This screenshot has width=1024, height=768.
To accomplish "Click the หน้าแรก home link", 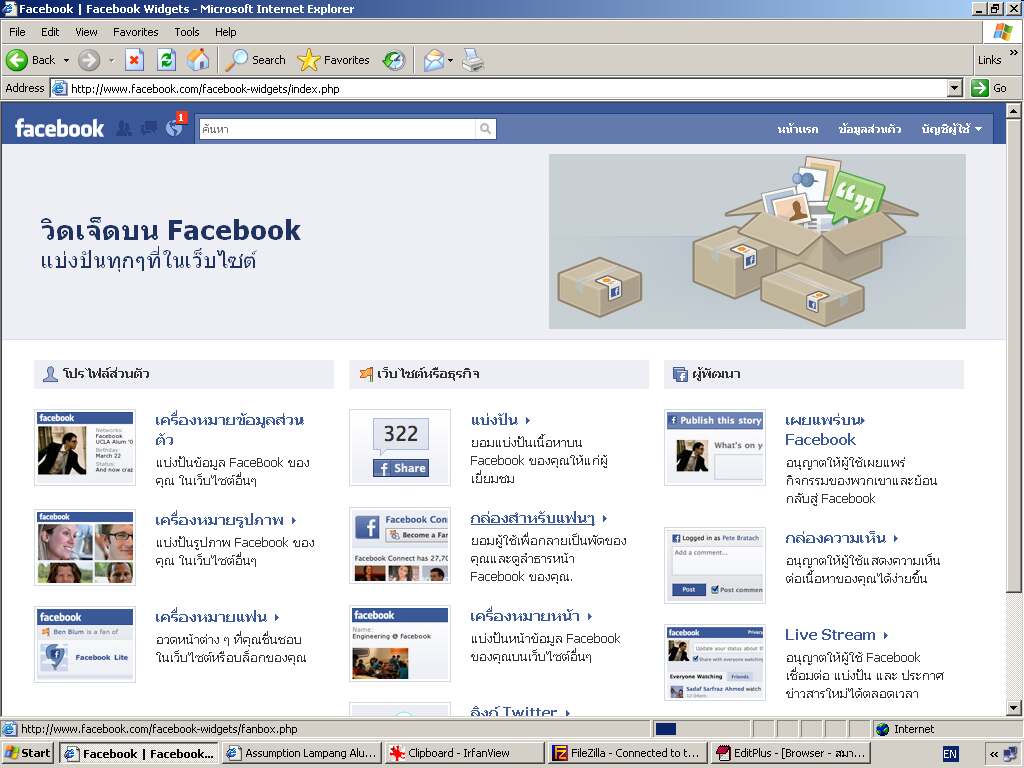I will [x=797, y=129].
